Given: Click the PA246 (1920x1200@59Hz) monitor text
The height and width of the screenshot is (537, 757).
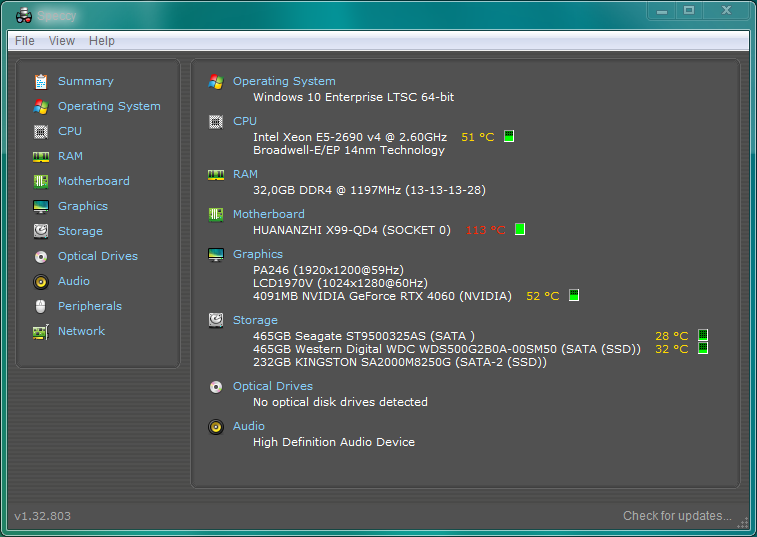Looking at the screenshot, I should 328,270.
